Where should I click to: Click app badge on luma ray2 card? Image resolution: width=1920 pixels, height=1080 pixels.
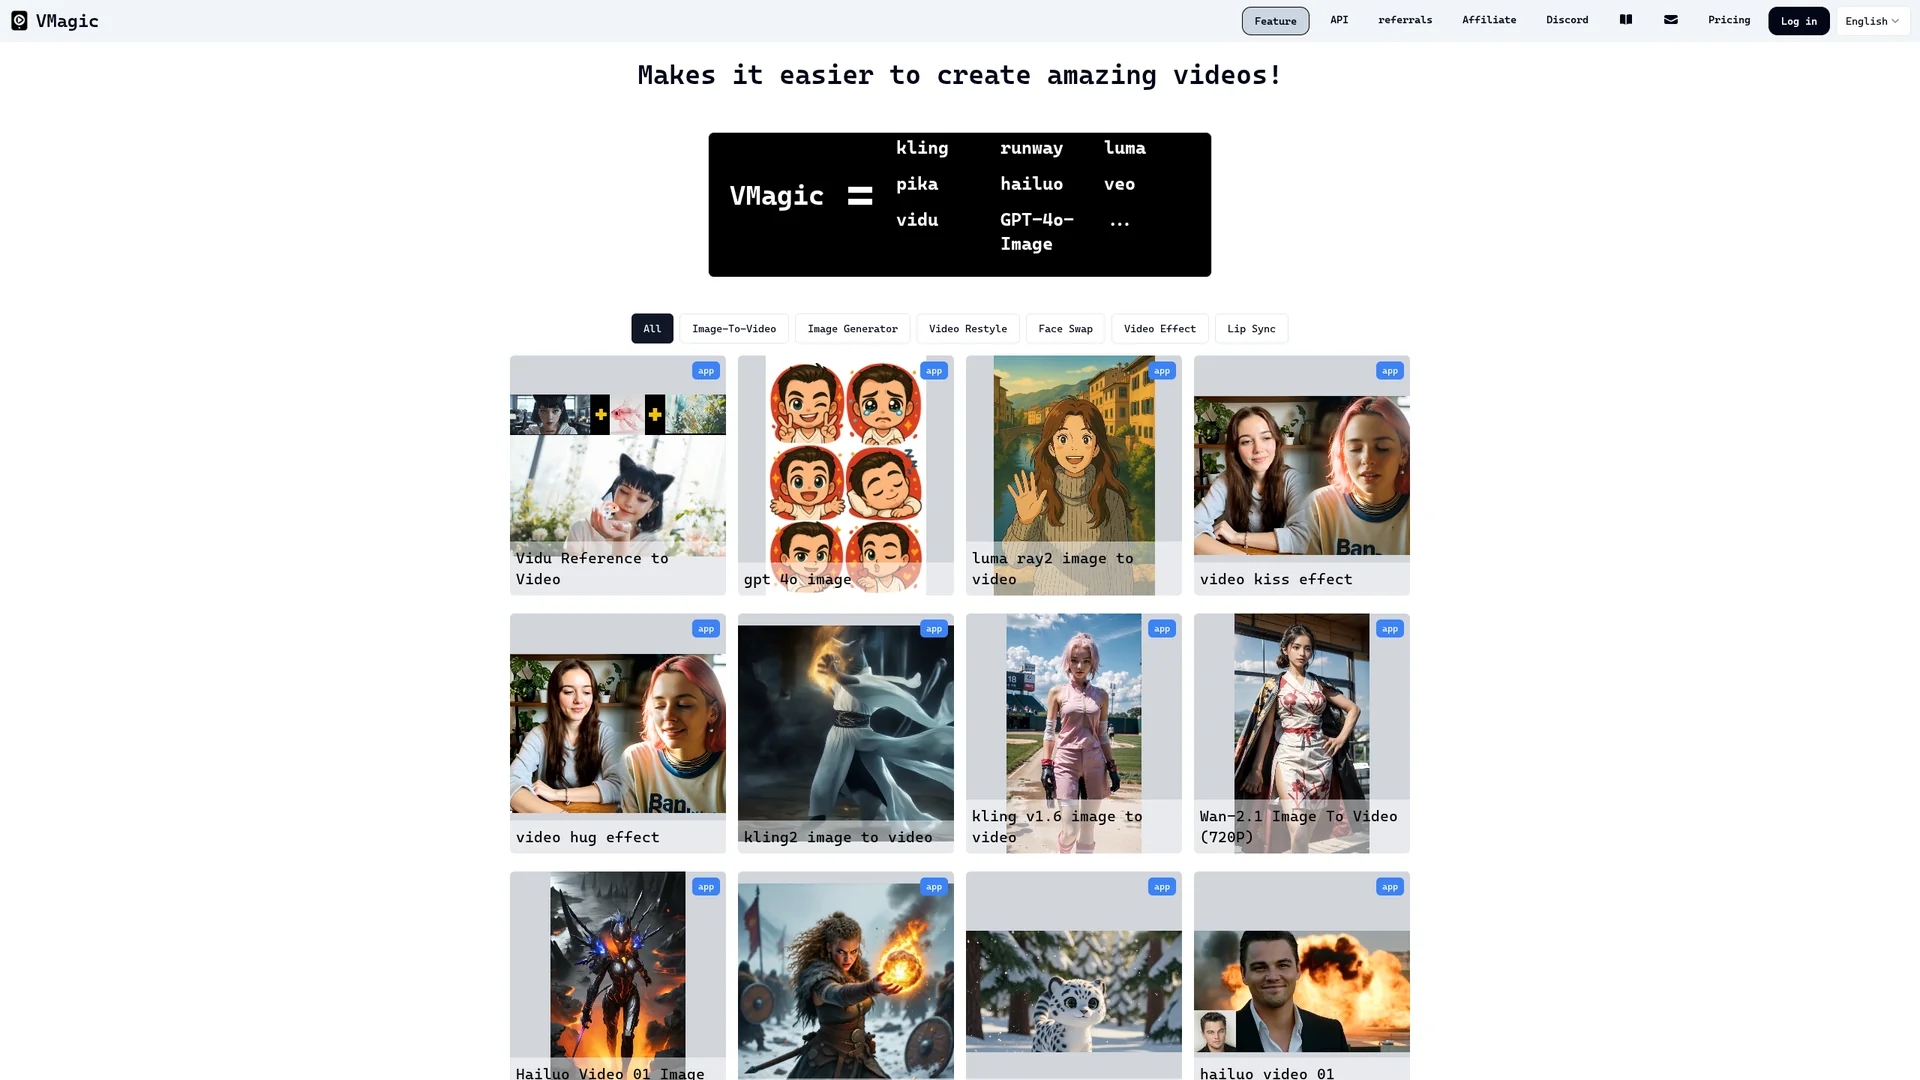point(1162,371)
